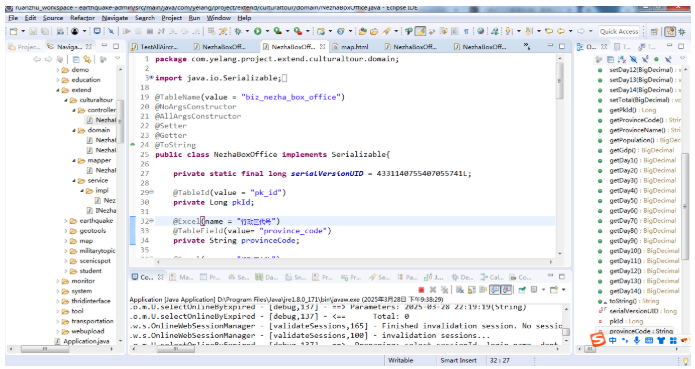695x369 pixels.
Task: Toggle Show Console on standard error change
Action: (x=506, y=290)
